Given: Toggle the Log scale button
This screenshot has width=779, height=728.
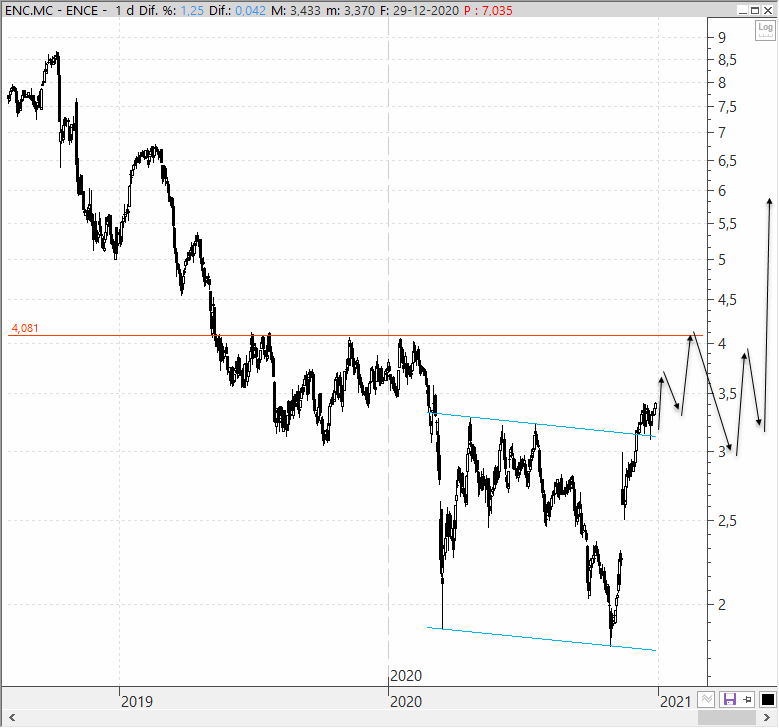Looking at the screenshot, I should point(765,30).
